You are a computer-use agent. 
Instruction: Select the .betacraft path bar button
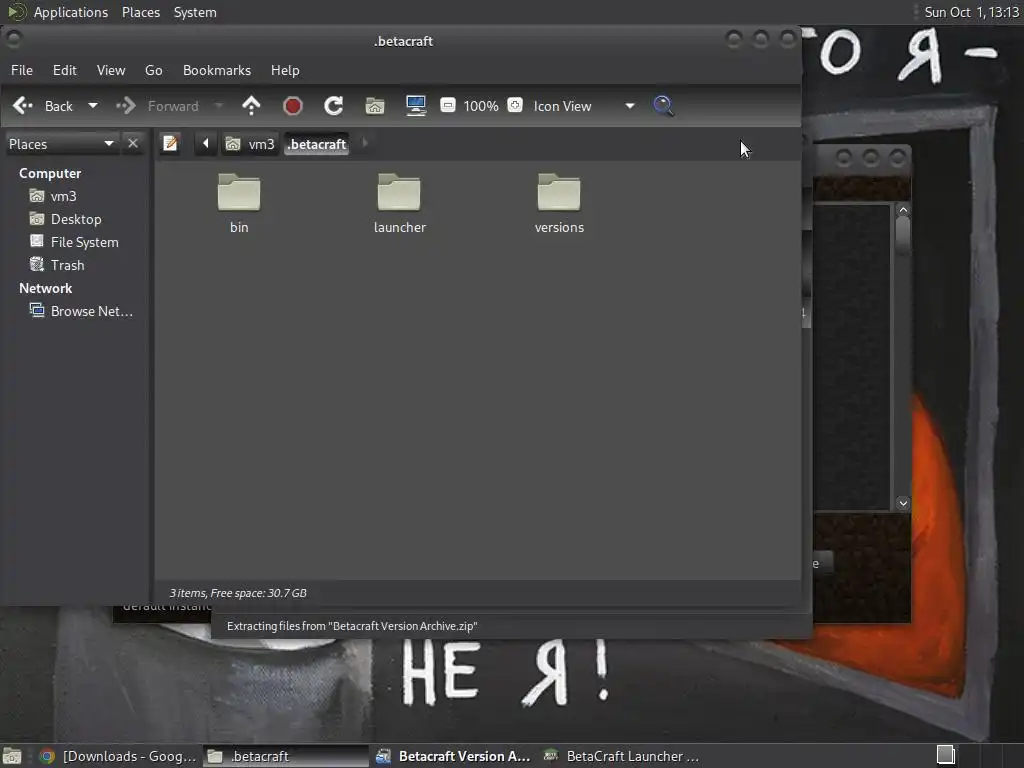[x=317, y=144]
